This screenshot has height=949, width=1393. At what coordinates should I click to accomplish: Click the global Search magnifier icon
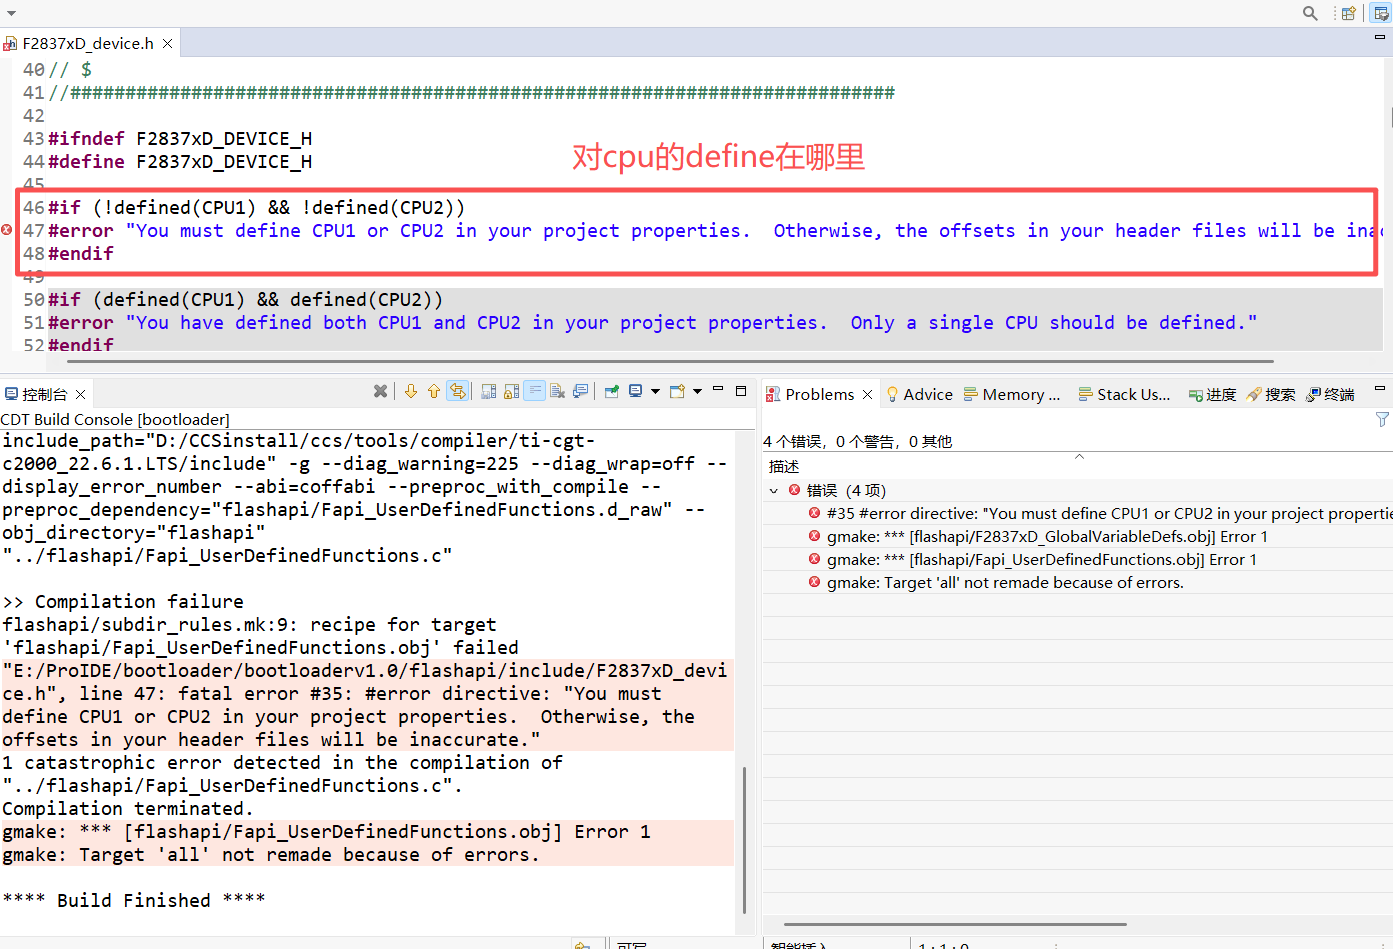pos(1310,13)
